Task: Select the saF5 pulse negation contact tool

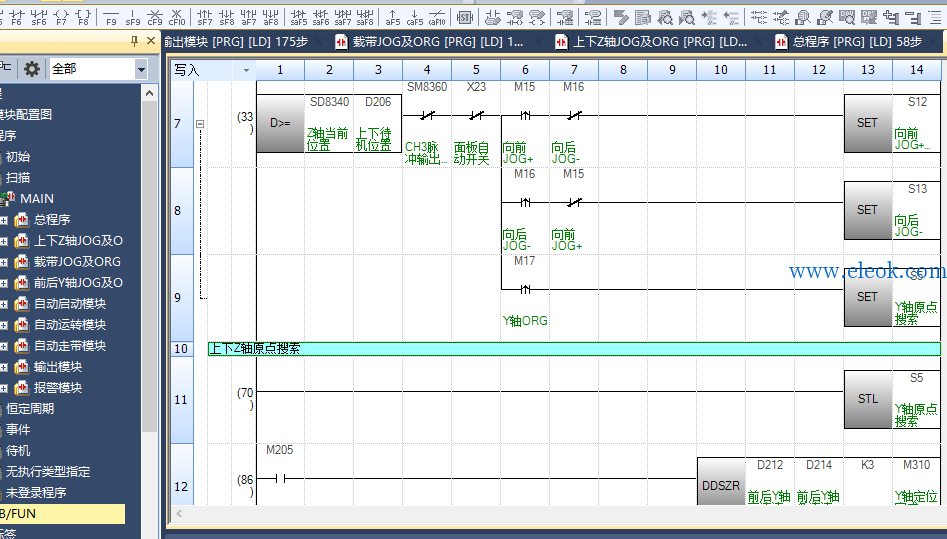Action: (x=298, y=17)
